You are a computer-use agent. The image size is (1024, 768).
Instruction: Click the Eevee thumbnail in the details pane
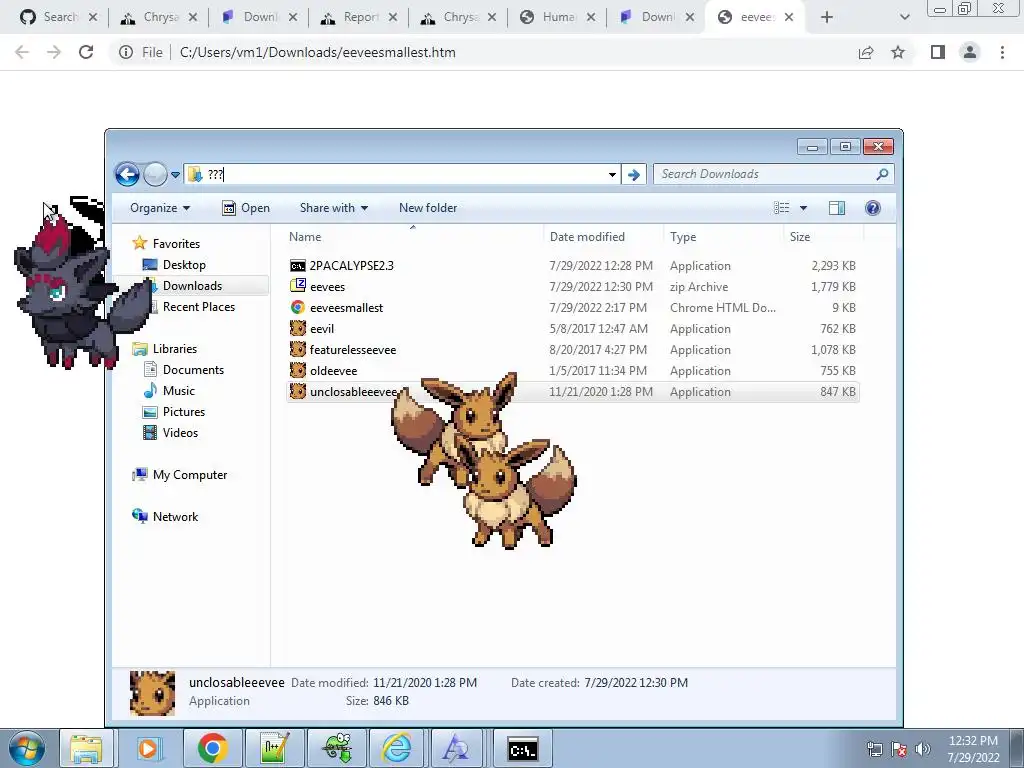tap(152, 693)
